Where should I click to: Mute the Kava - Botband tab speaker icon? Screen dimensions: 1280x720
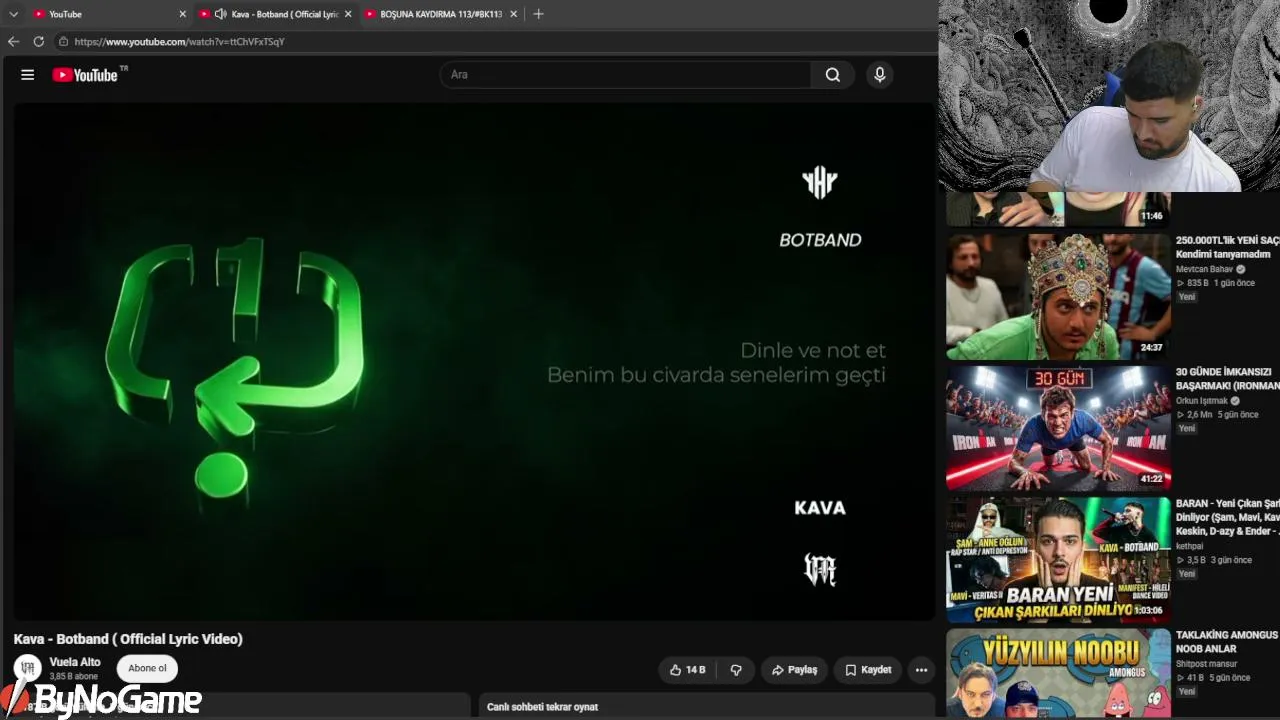(220, 14)
